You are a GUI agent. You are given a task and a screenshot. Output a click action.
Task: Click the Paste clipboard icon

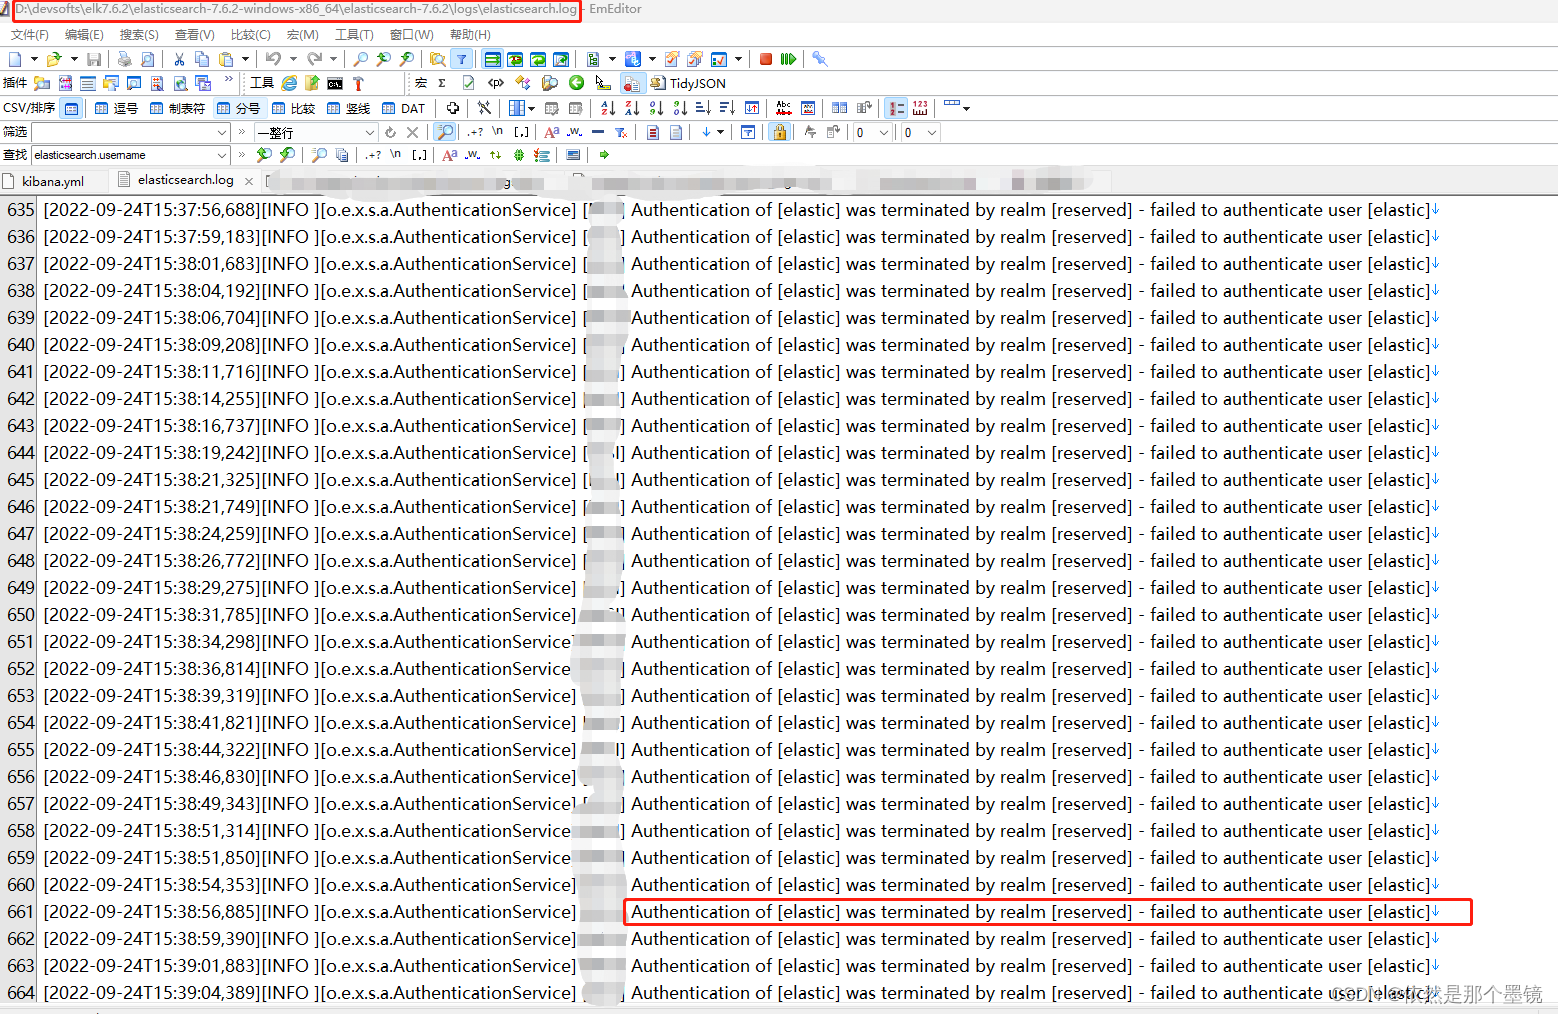coord(226,59)
